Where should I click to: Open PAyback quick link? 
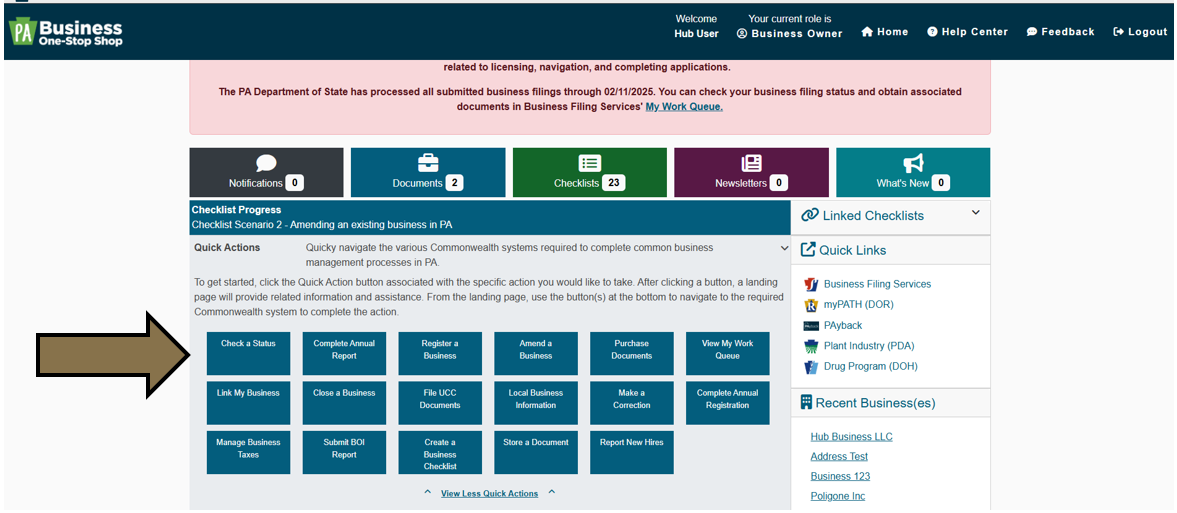[x=843, y=325]
